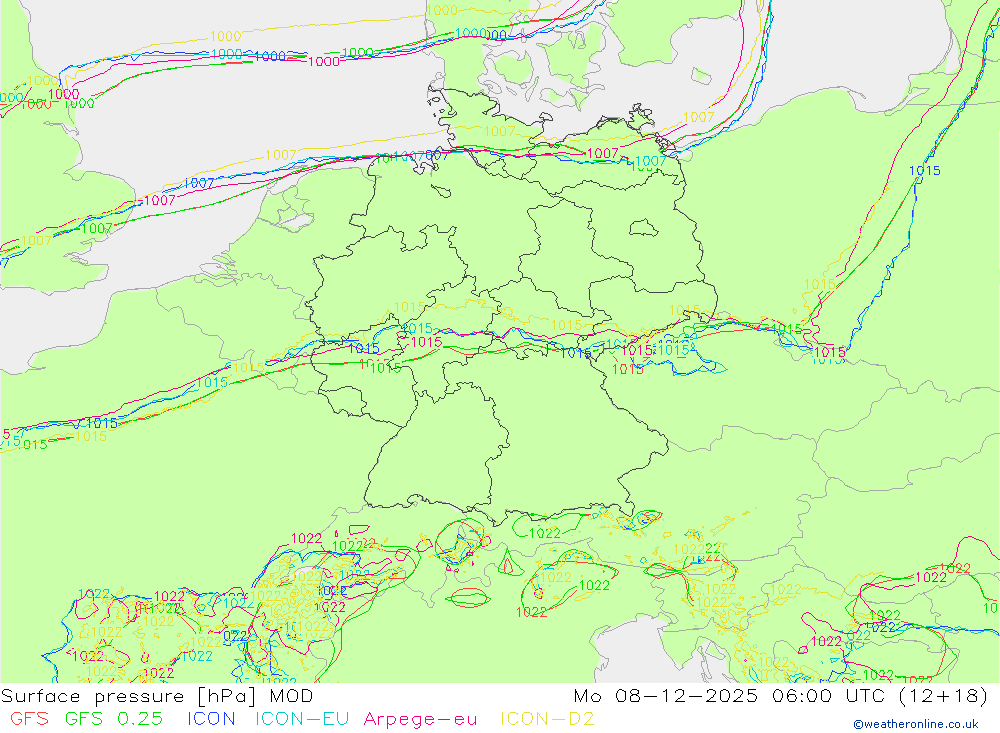Click the pink 1000 label over the North Sea
This screenshot has width=1000, height=733.
(x=324, y=62)
